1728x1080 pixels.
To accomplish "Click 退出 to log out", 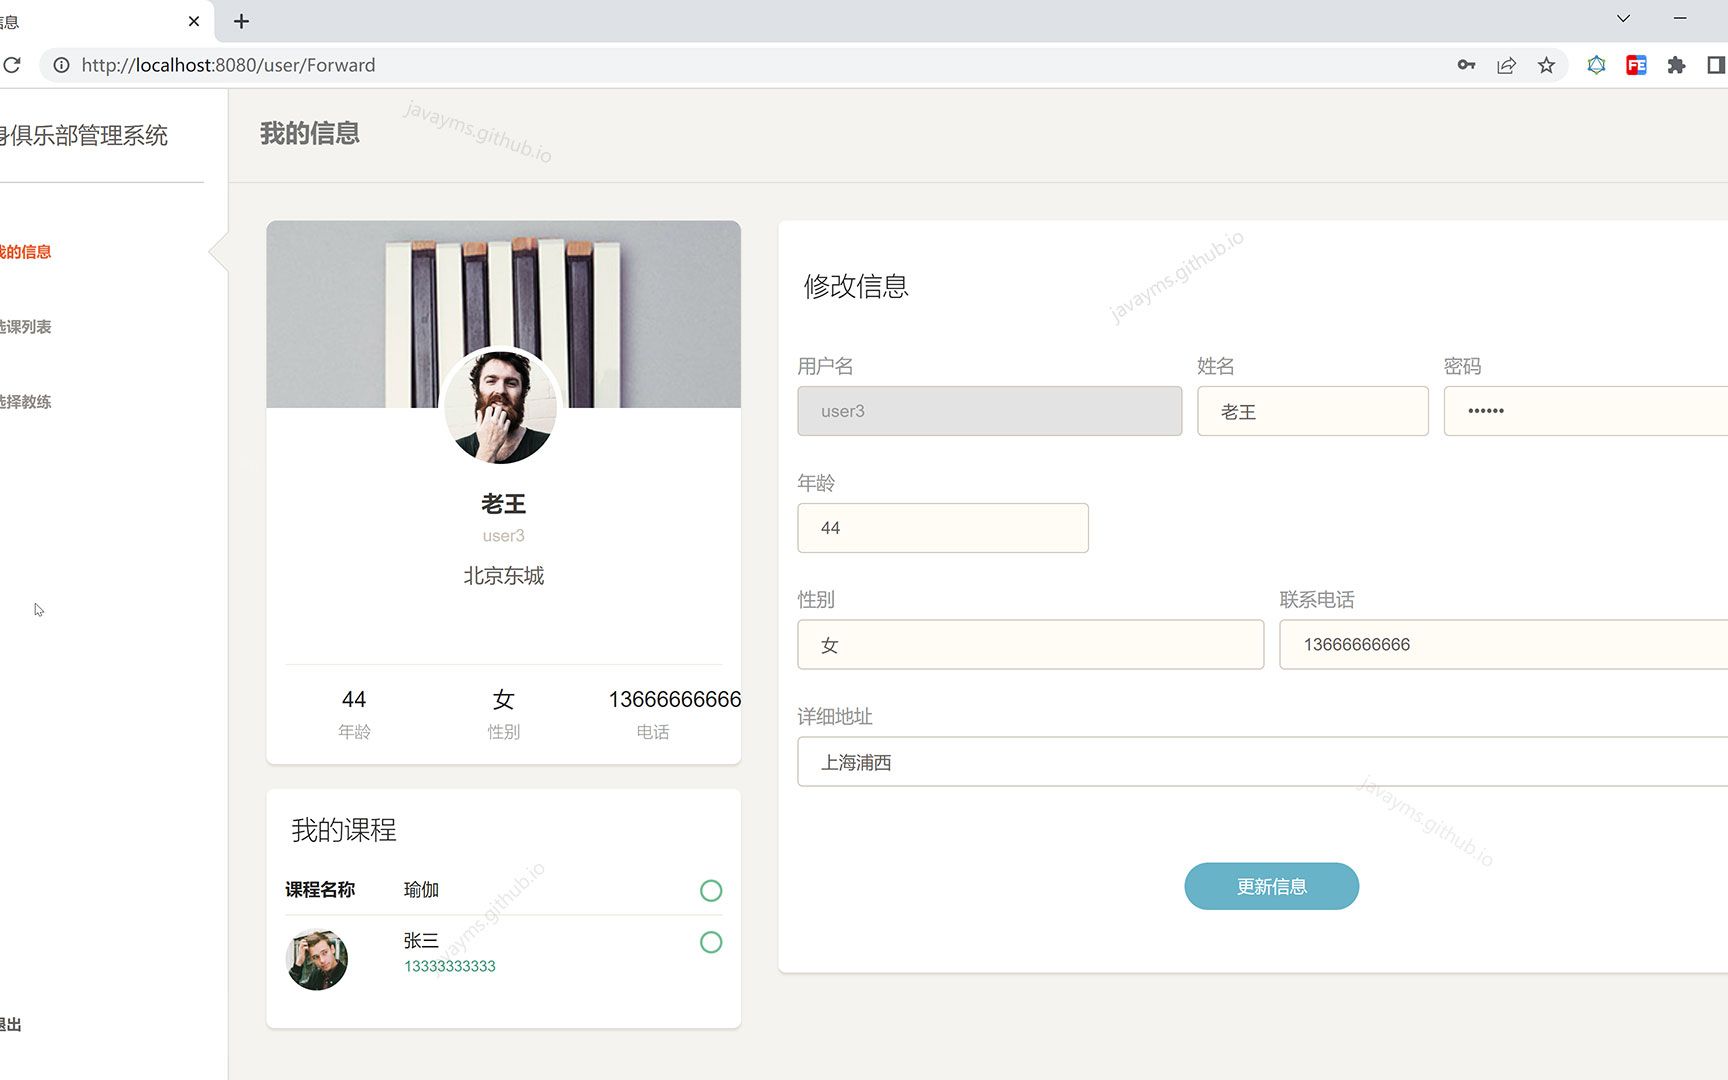I will click(11, 1024).
